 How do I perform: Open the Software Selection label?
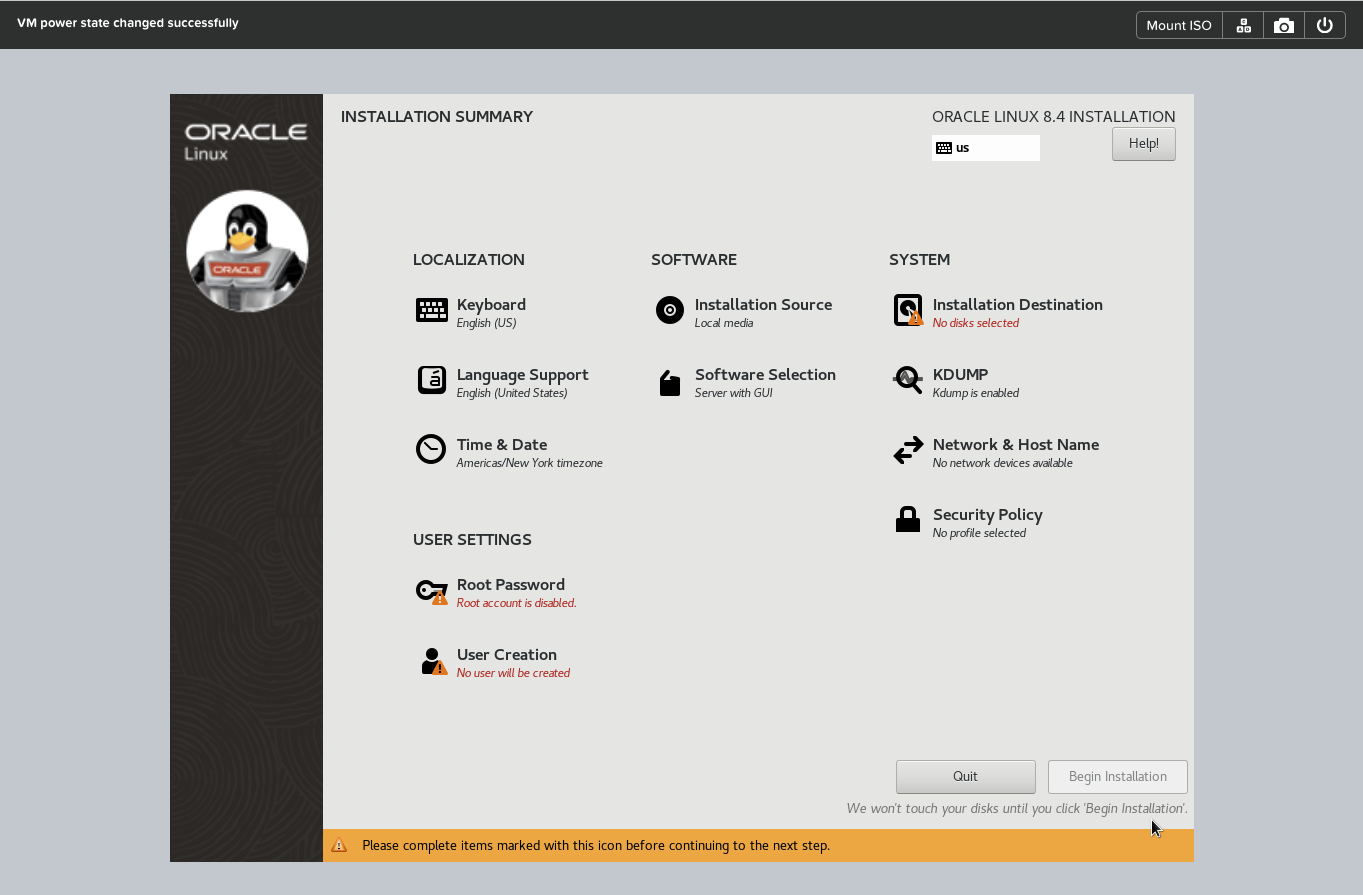tap(765, 375)
